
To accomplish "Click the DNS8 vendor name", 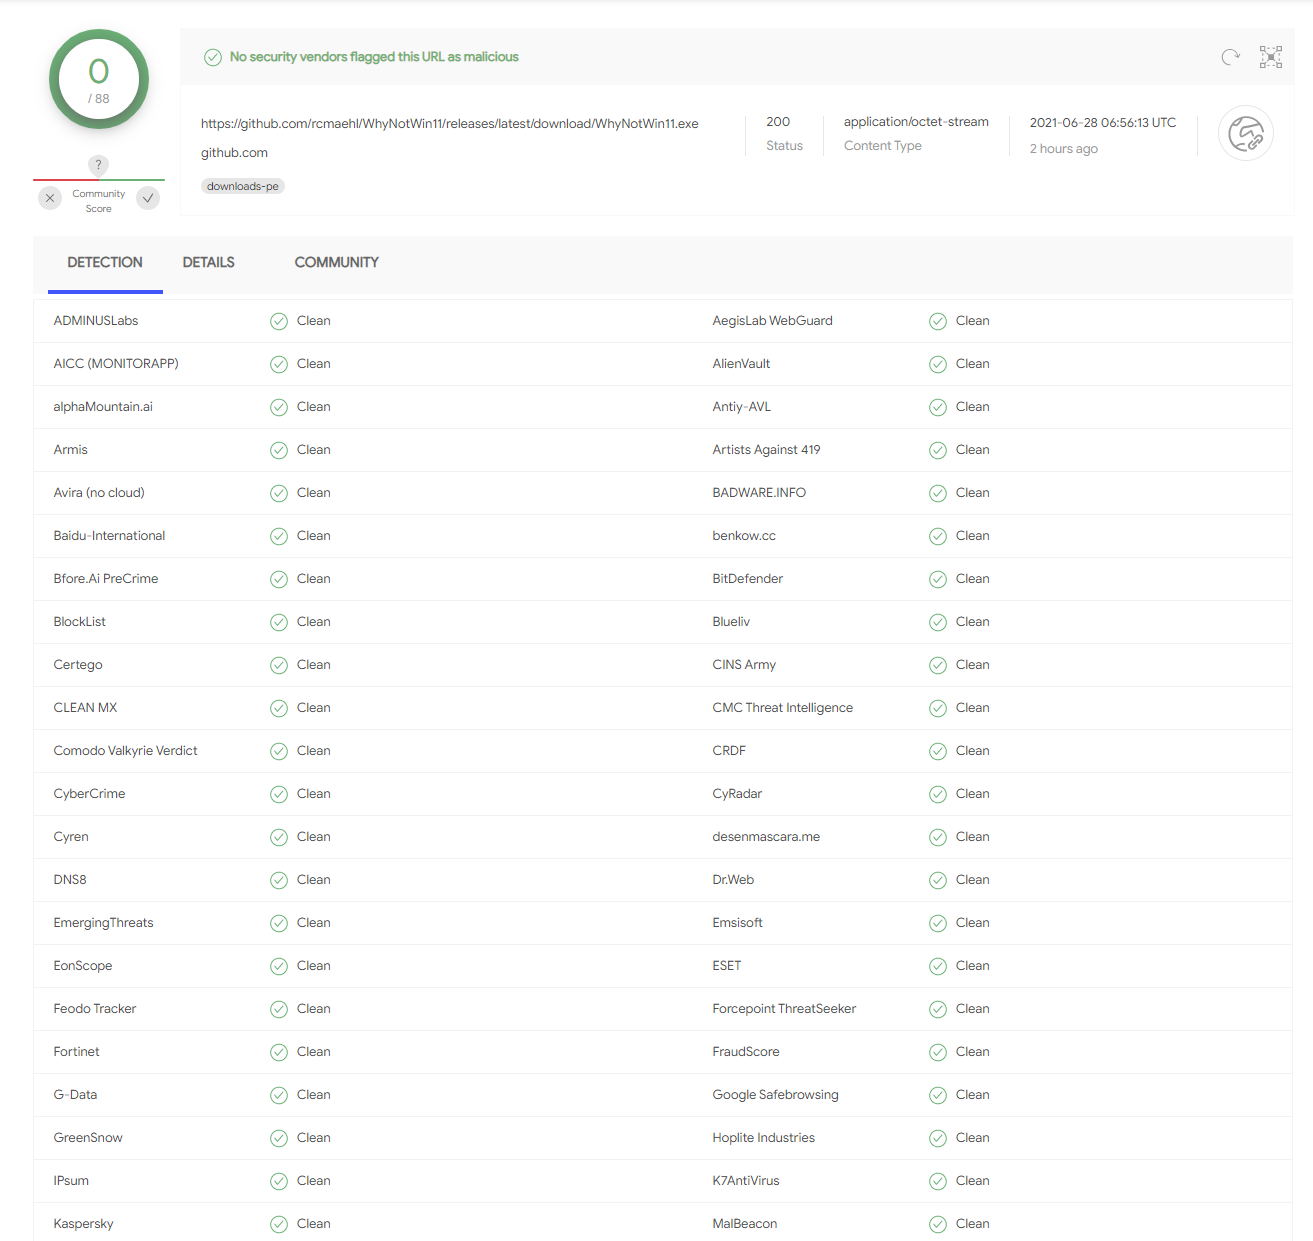I will pyautogui.click(x=70, y=880).
